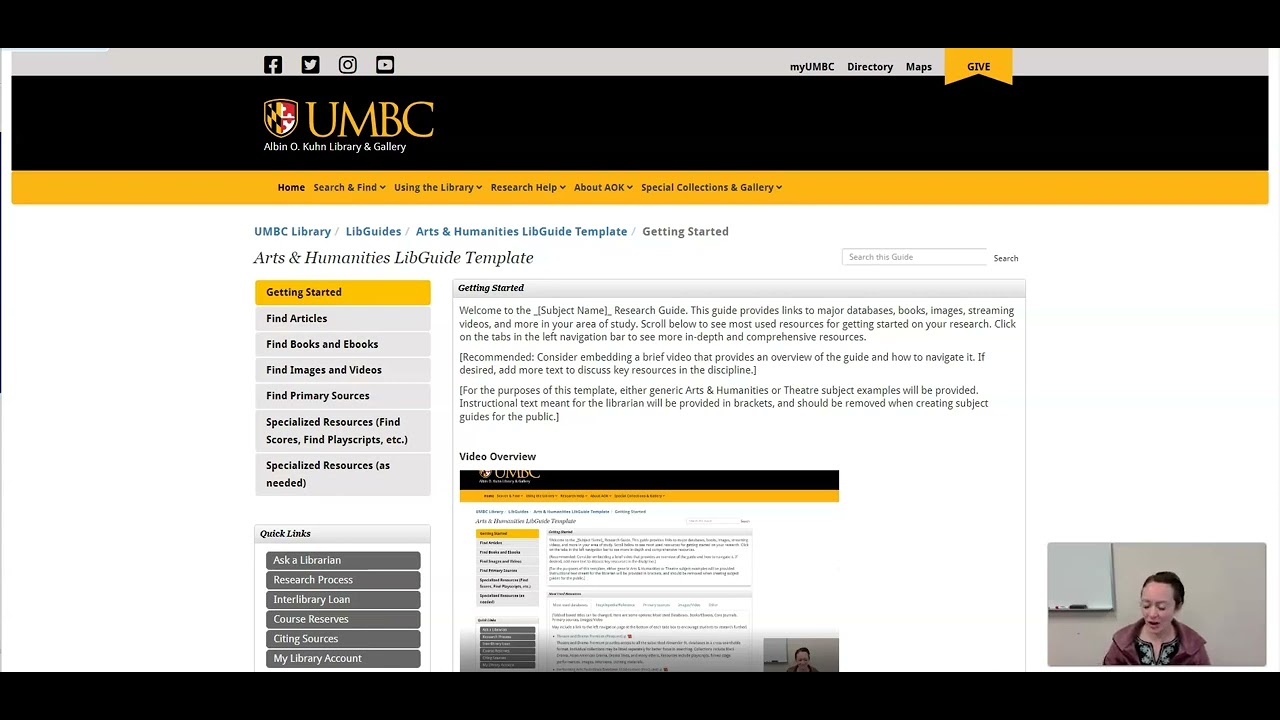This screenshot has width=1280, height=720.
Task: Expand Special Collections & Gallery menu
Action: point(711,187)
